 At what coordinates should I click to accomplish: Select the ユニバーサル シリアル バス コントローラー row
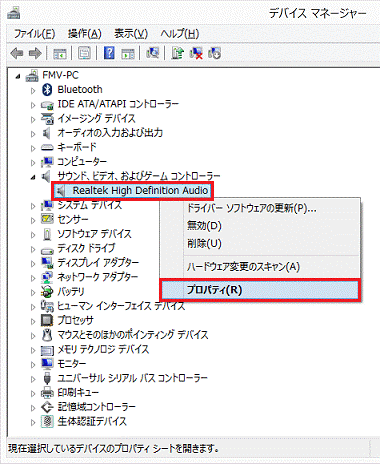132,378
